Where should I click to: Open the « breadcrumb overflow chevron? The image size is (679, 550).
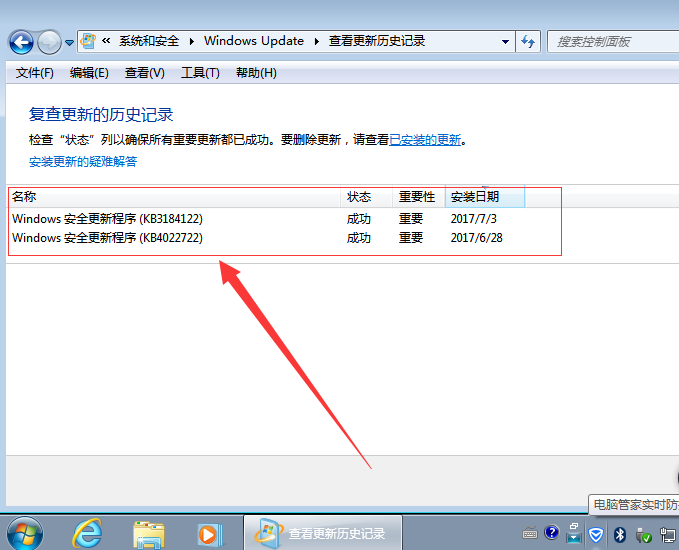click(x=106, y=41)
